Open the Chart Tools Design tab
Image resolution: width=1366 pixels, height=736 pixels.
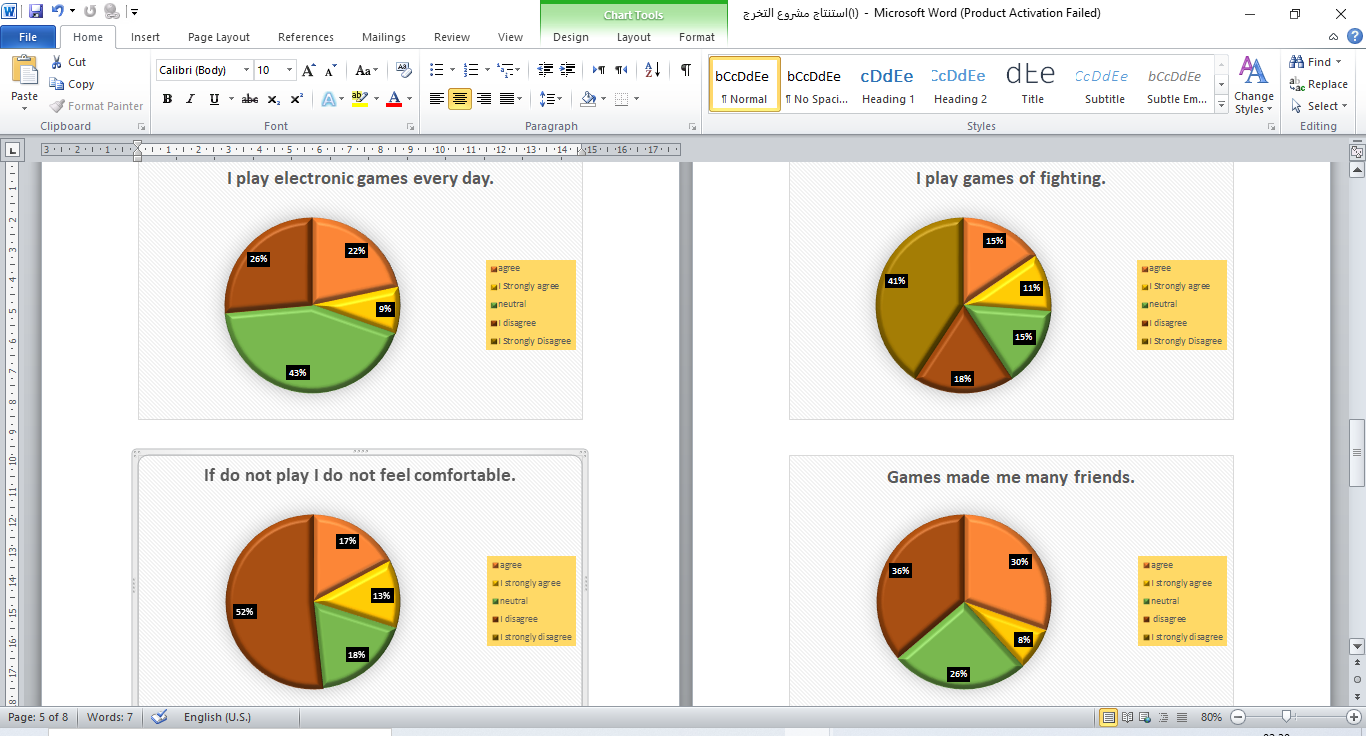(x=570, y=37)
